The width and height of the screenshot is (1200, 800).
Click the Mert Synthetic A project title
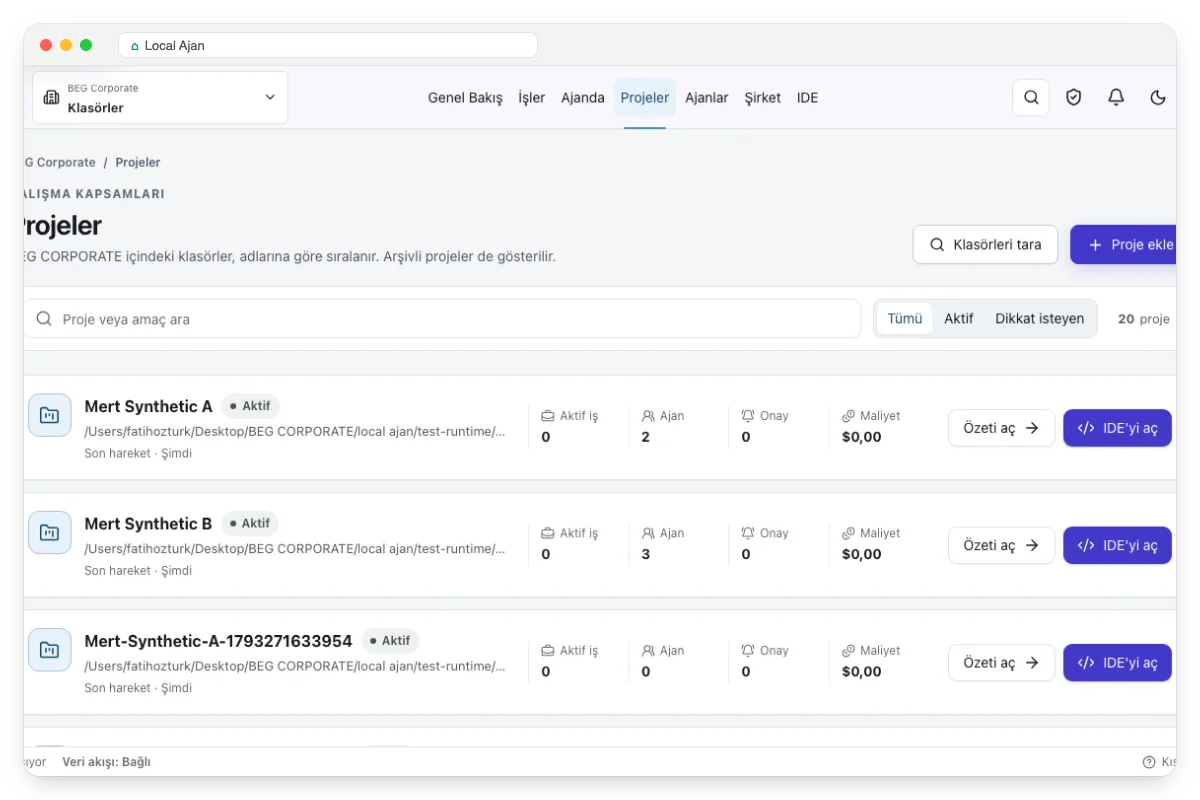click(149, 406)
